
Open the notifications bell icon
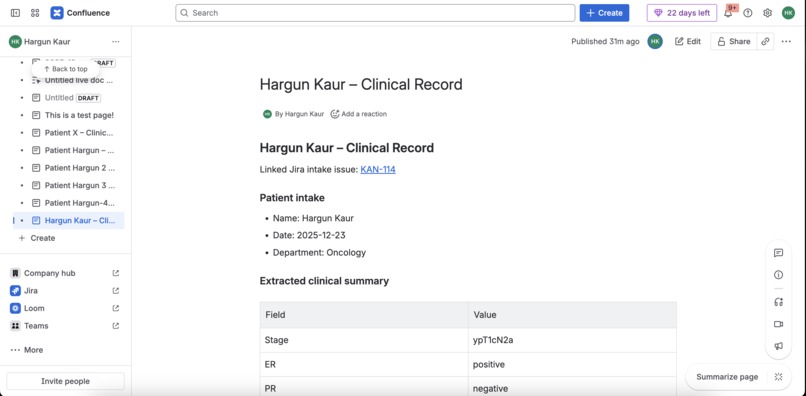[x=728, y=13]
